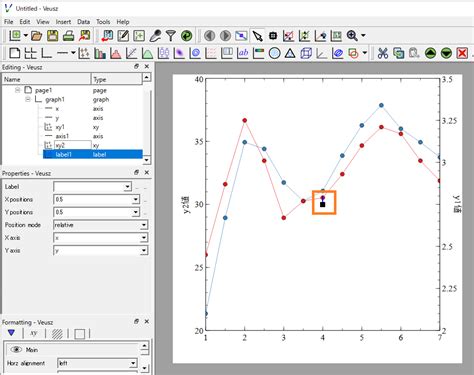The image size is (474, 375).
Task: Choose the select items arrow pointer tool
Action: [257, 35]
